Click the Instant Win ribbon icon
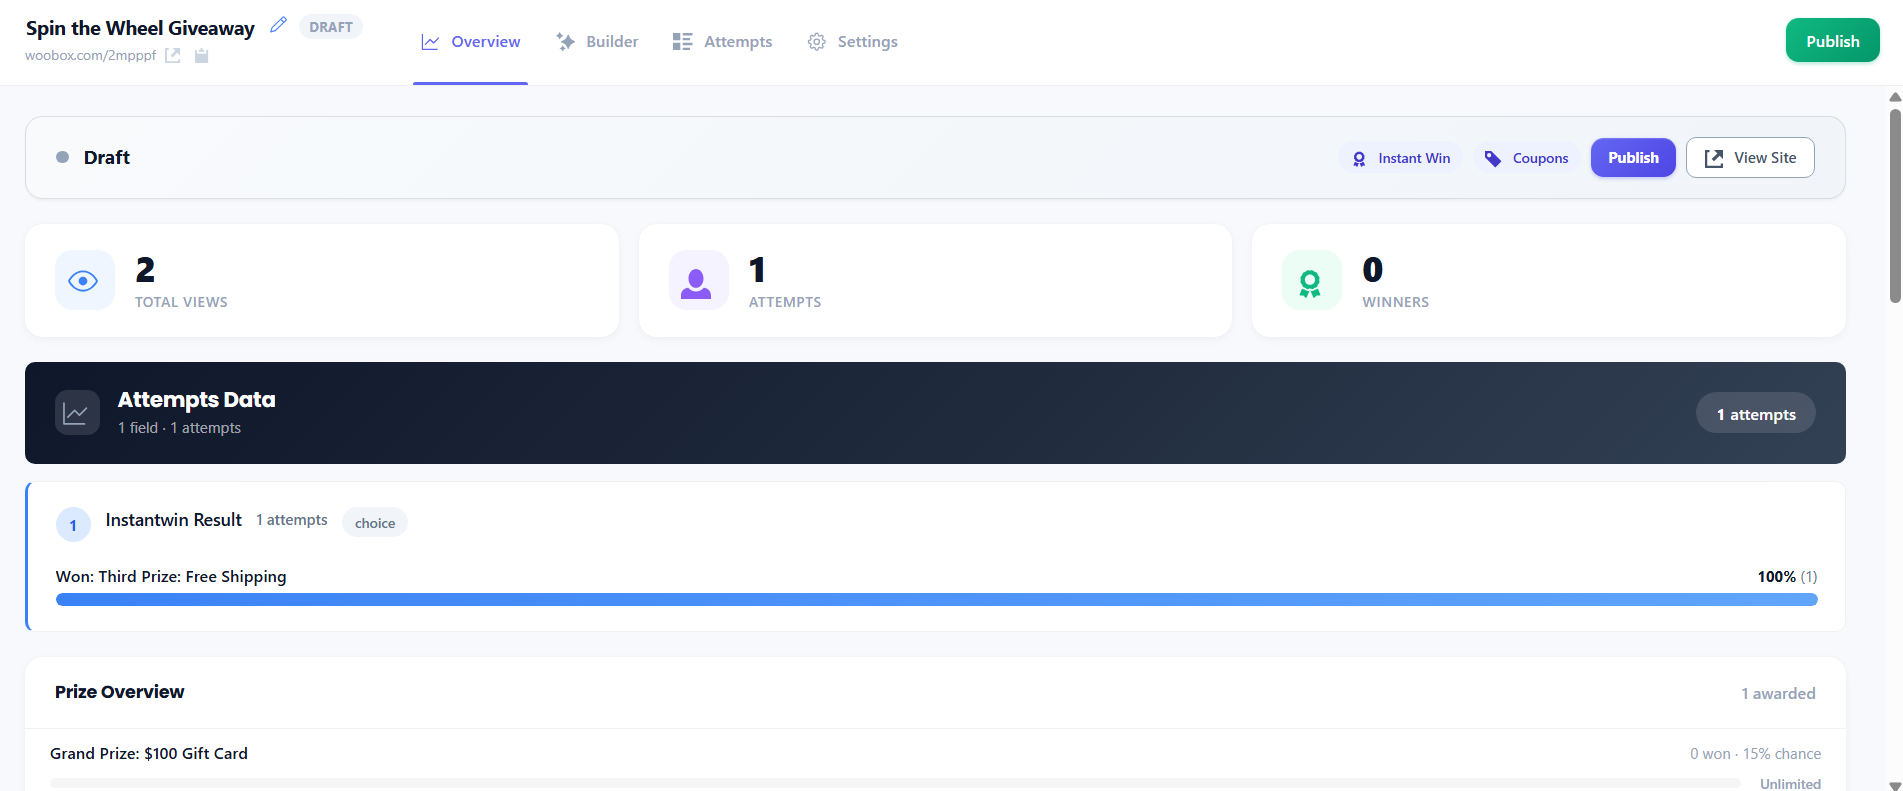Image resolution: width=1903 pixels, height=791 pixels. point(1359,159)
